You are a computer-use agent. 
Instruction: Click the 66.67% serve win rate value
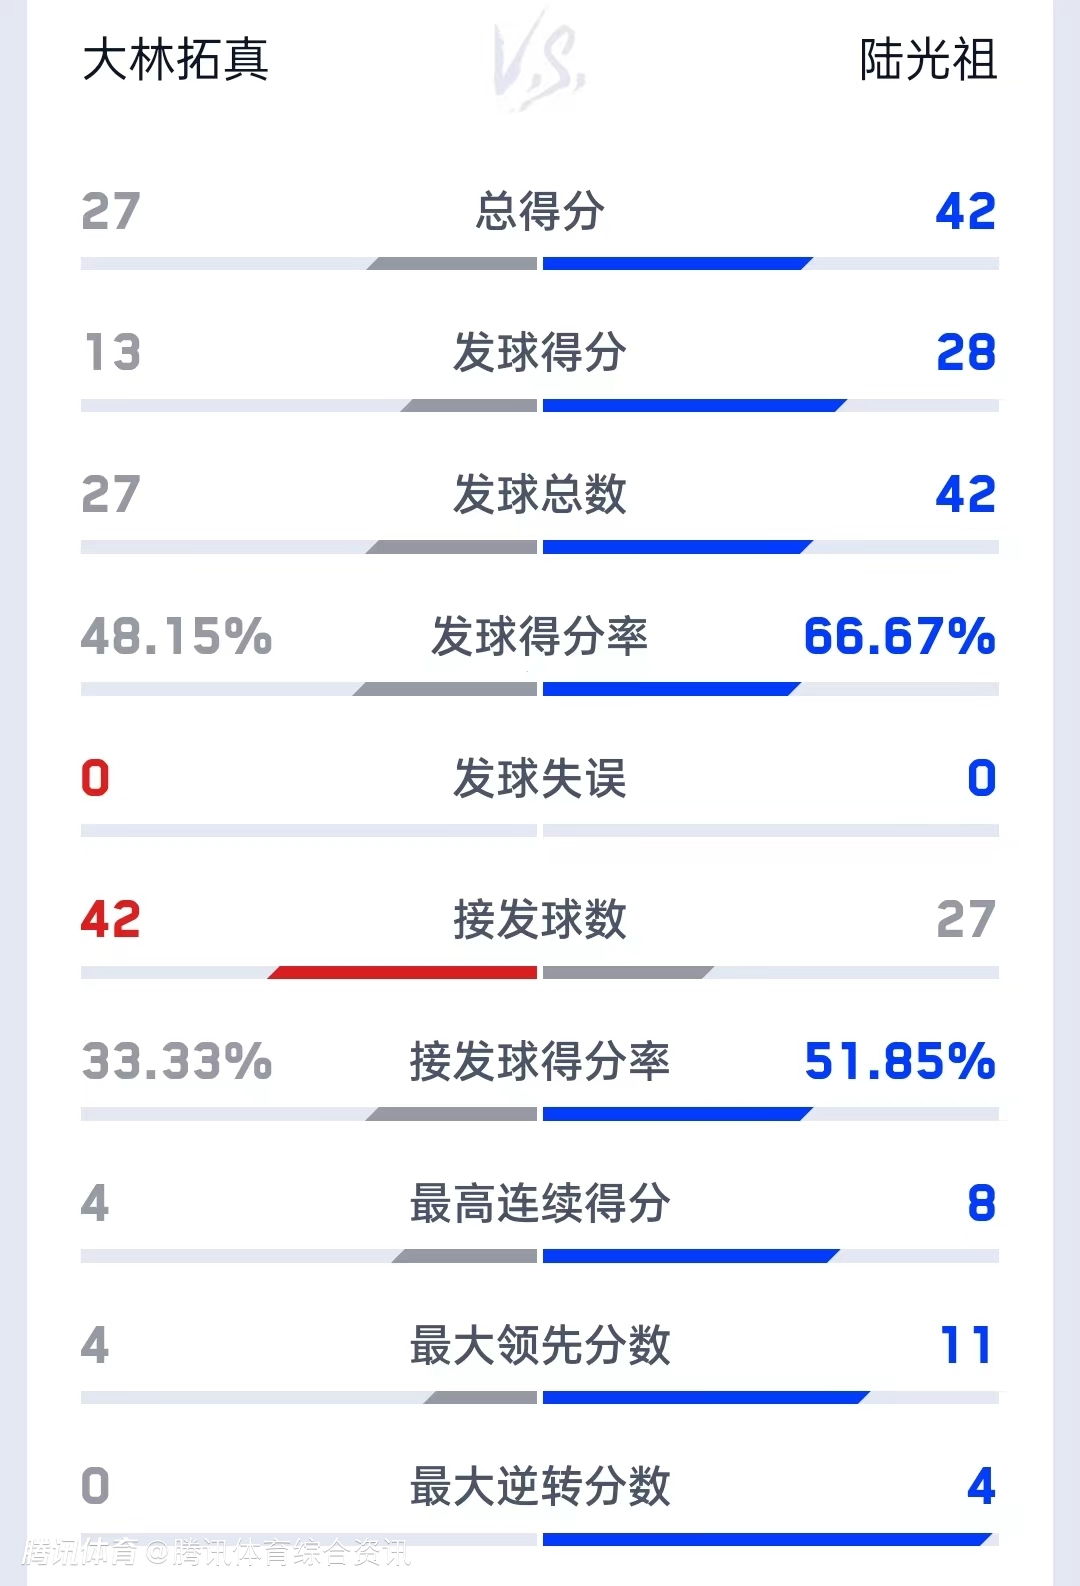tap(899, 637)
